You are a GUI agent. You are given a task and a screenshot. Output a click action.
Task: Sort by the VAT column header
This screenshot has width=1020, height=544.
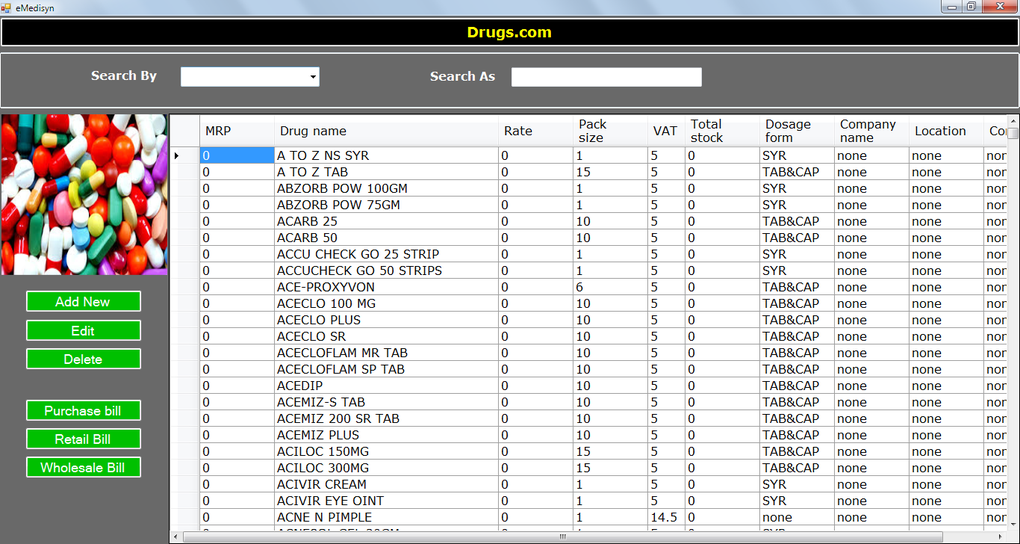(x=667, y=131)
